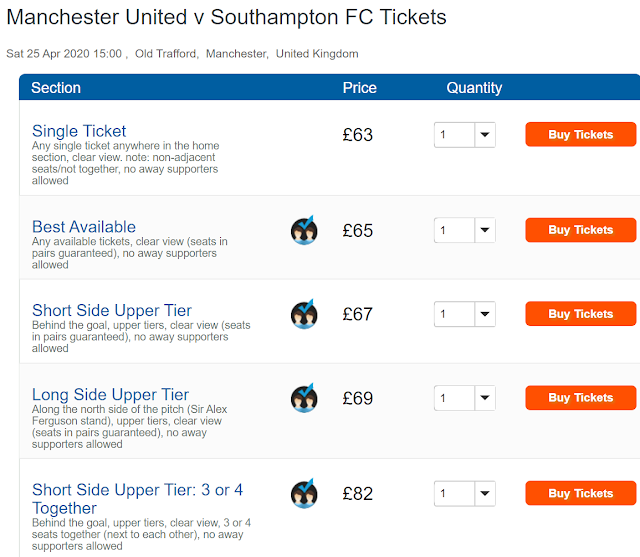Click the Section column header
This screenshot has height=557, width=640.
point(56,88)
